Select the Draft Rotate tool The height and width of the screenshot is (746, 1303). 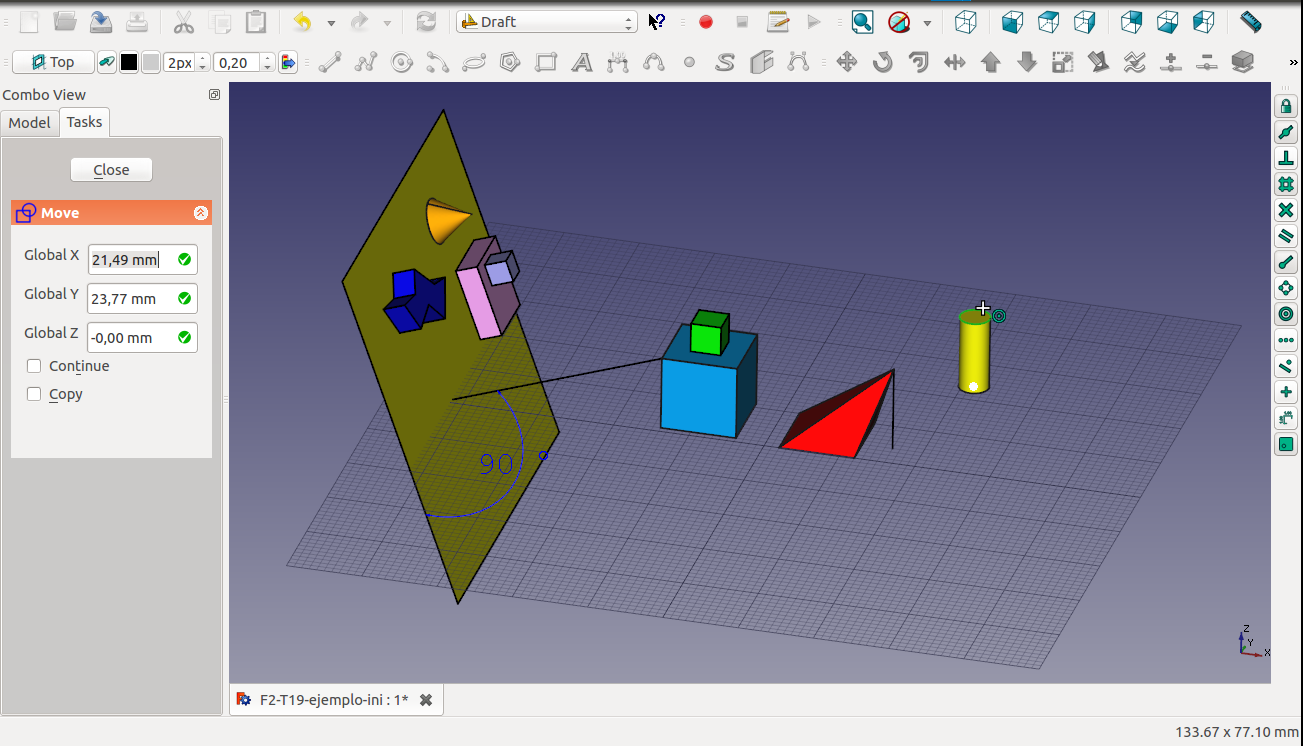pos(882,62)
